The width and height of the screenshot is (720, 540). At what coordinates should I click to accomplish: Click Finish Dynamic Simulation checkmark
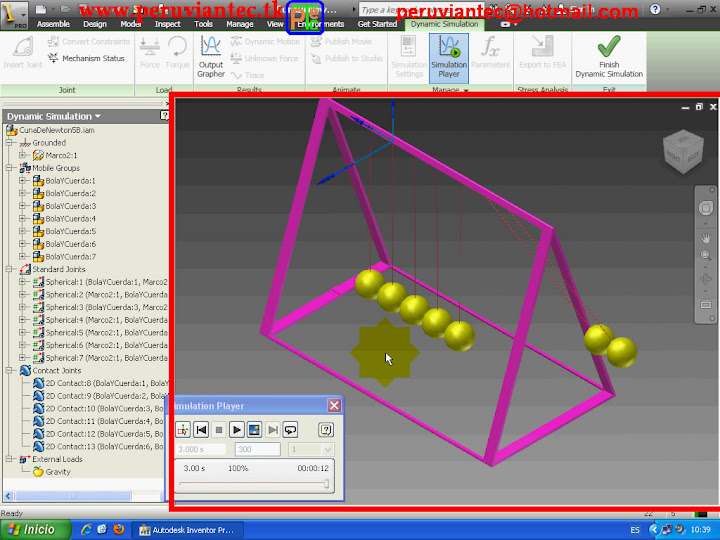pyautogui.click(x=609, y=57)
